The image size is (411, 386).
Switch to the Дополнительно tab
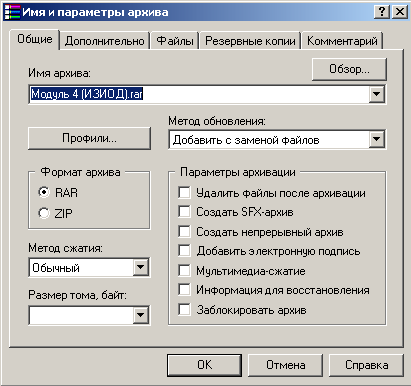[x=105, y=41]
